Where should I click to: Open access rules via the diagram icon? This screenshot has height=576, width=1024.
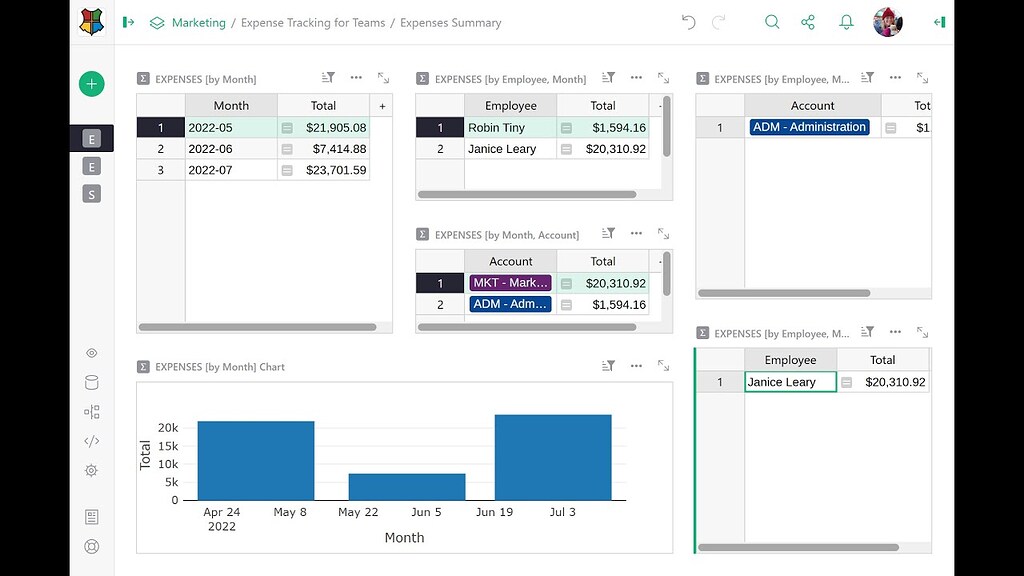pyautogui.click(x=91, y=411)
